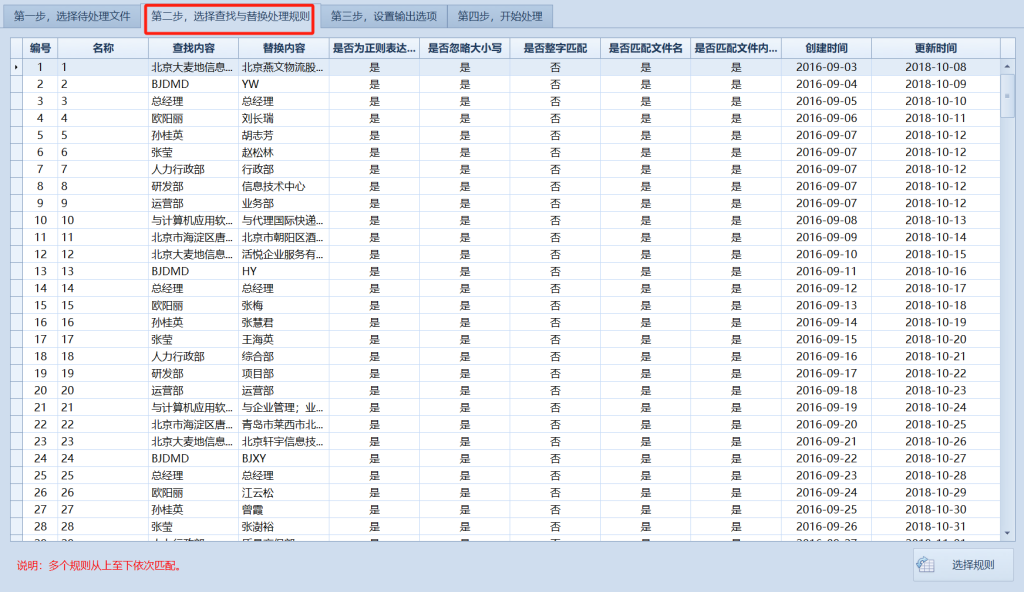Viewport: 1024px width, 592px height.
Task: Click the 是否整字匹配 column header
Action: coord(554,48)
